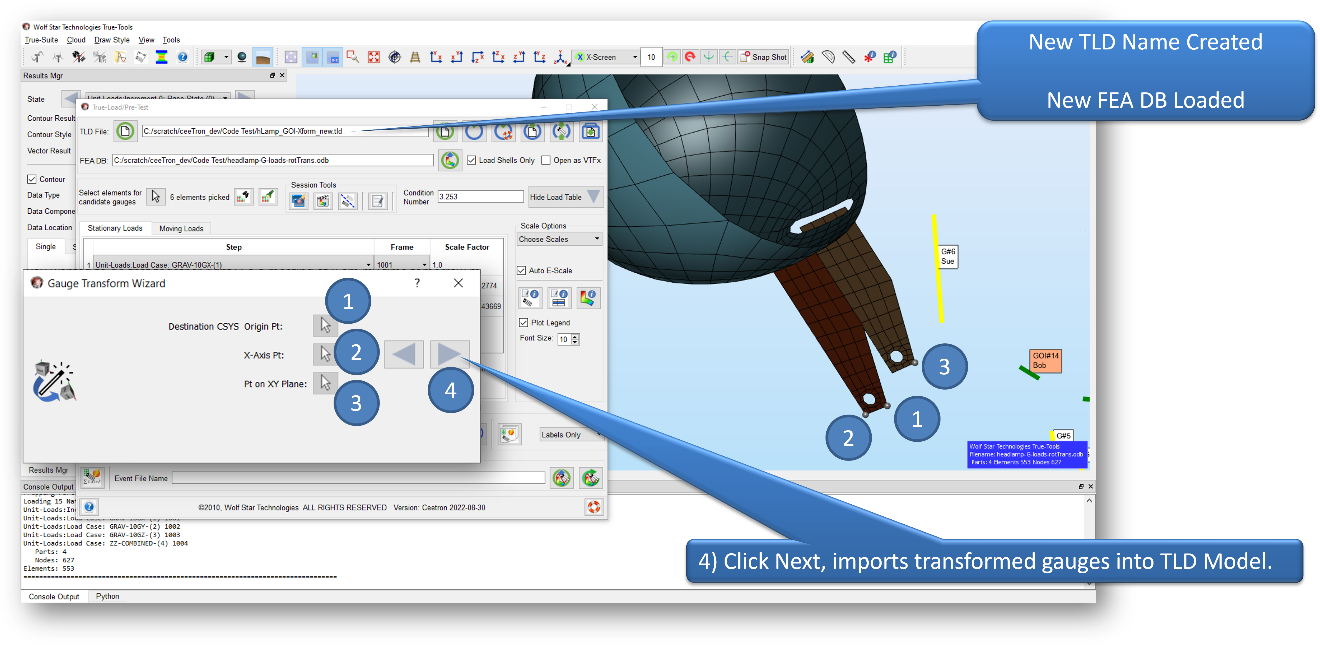Click previous State arrow in Results Mgr
Screen dimensions: 1320x645
[71, 98]
